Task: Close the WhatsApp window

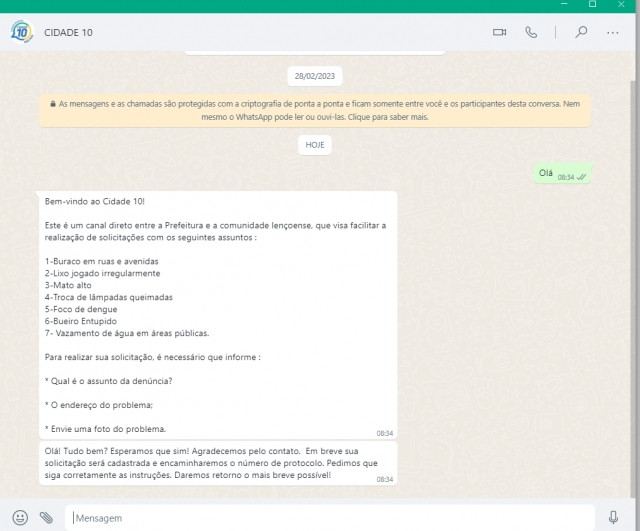Action: [621, 4]
